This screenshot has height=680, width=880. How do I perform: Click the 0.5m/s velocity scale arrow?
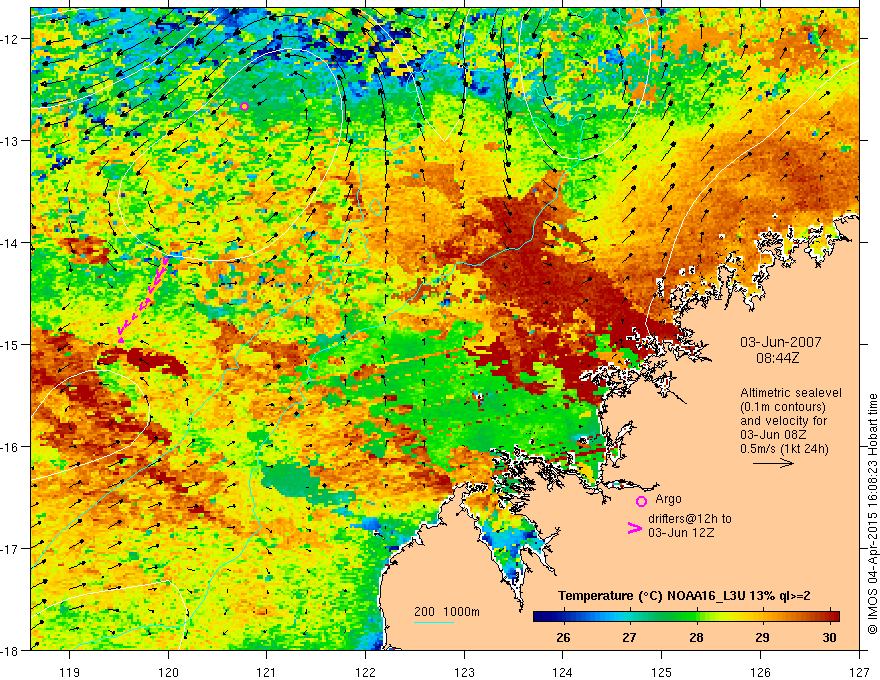click(x=773, y=463)
